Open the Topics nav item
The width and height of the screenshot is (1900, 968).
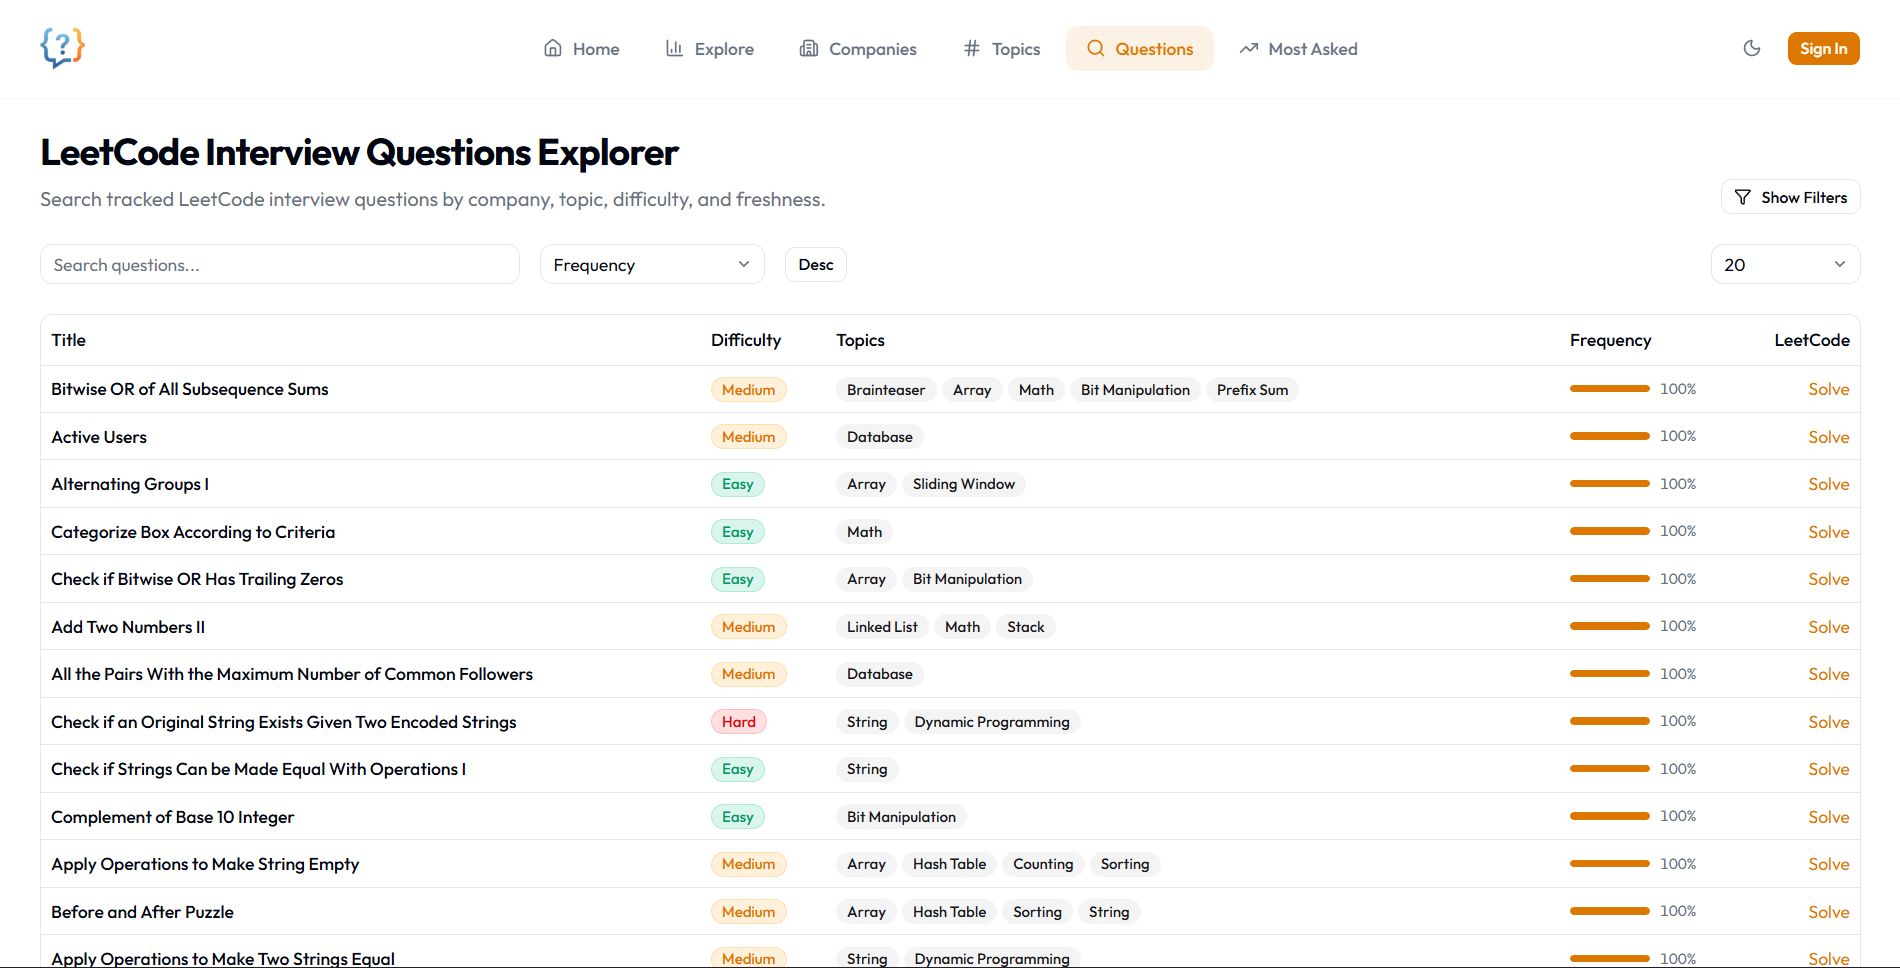pyautogui.click(x=1001, y=49)
